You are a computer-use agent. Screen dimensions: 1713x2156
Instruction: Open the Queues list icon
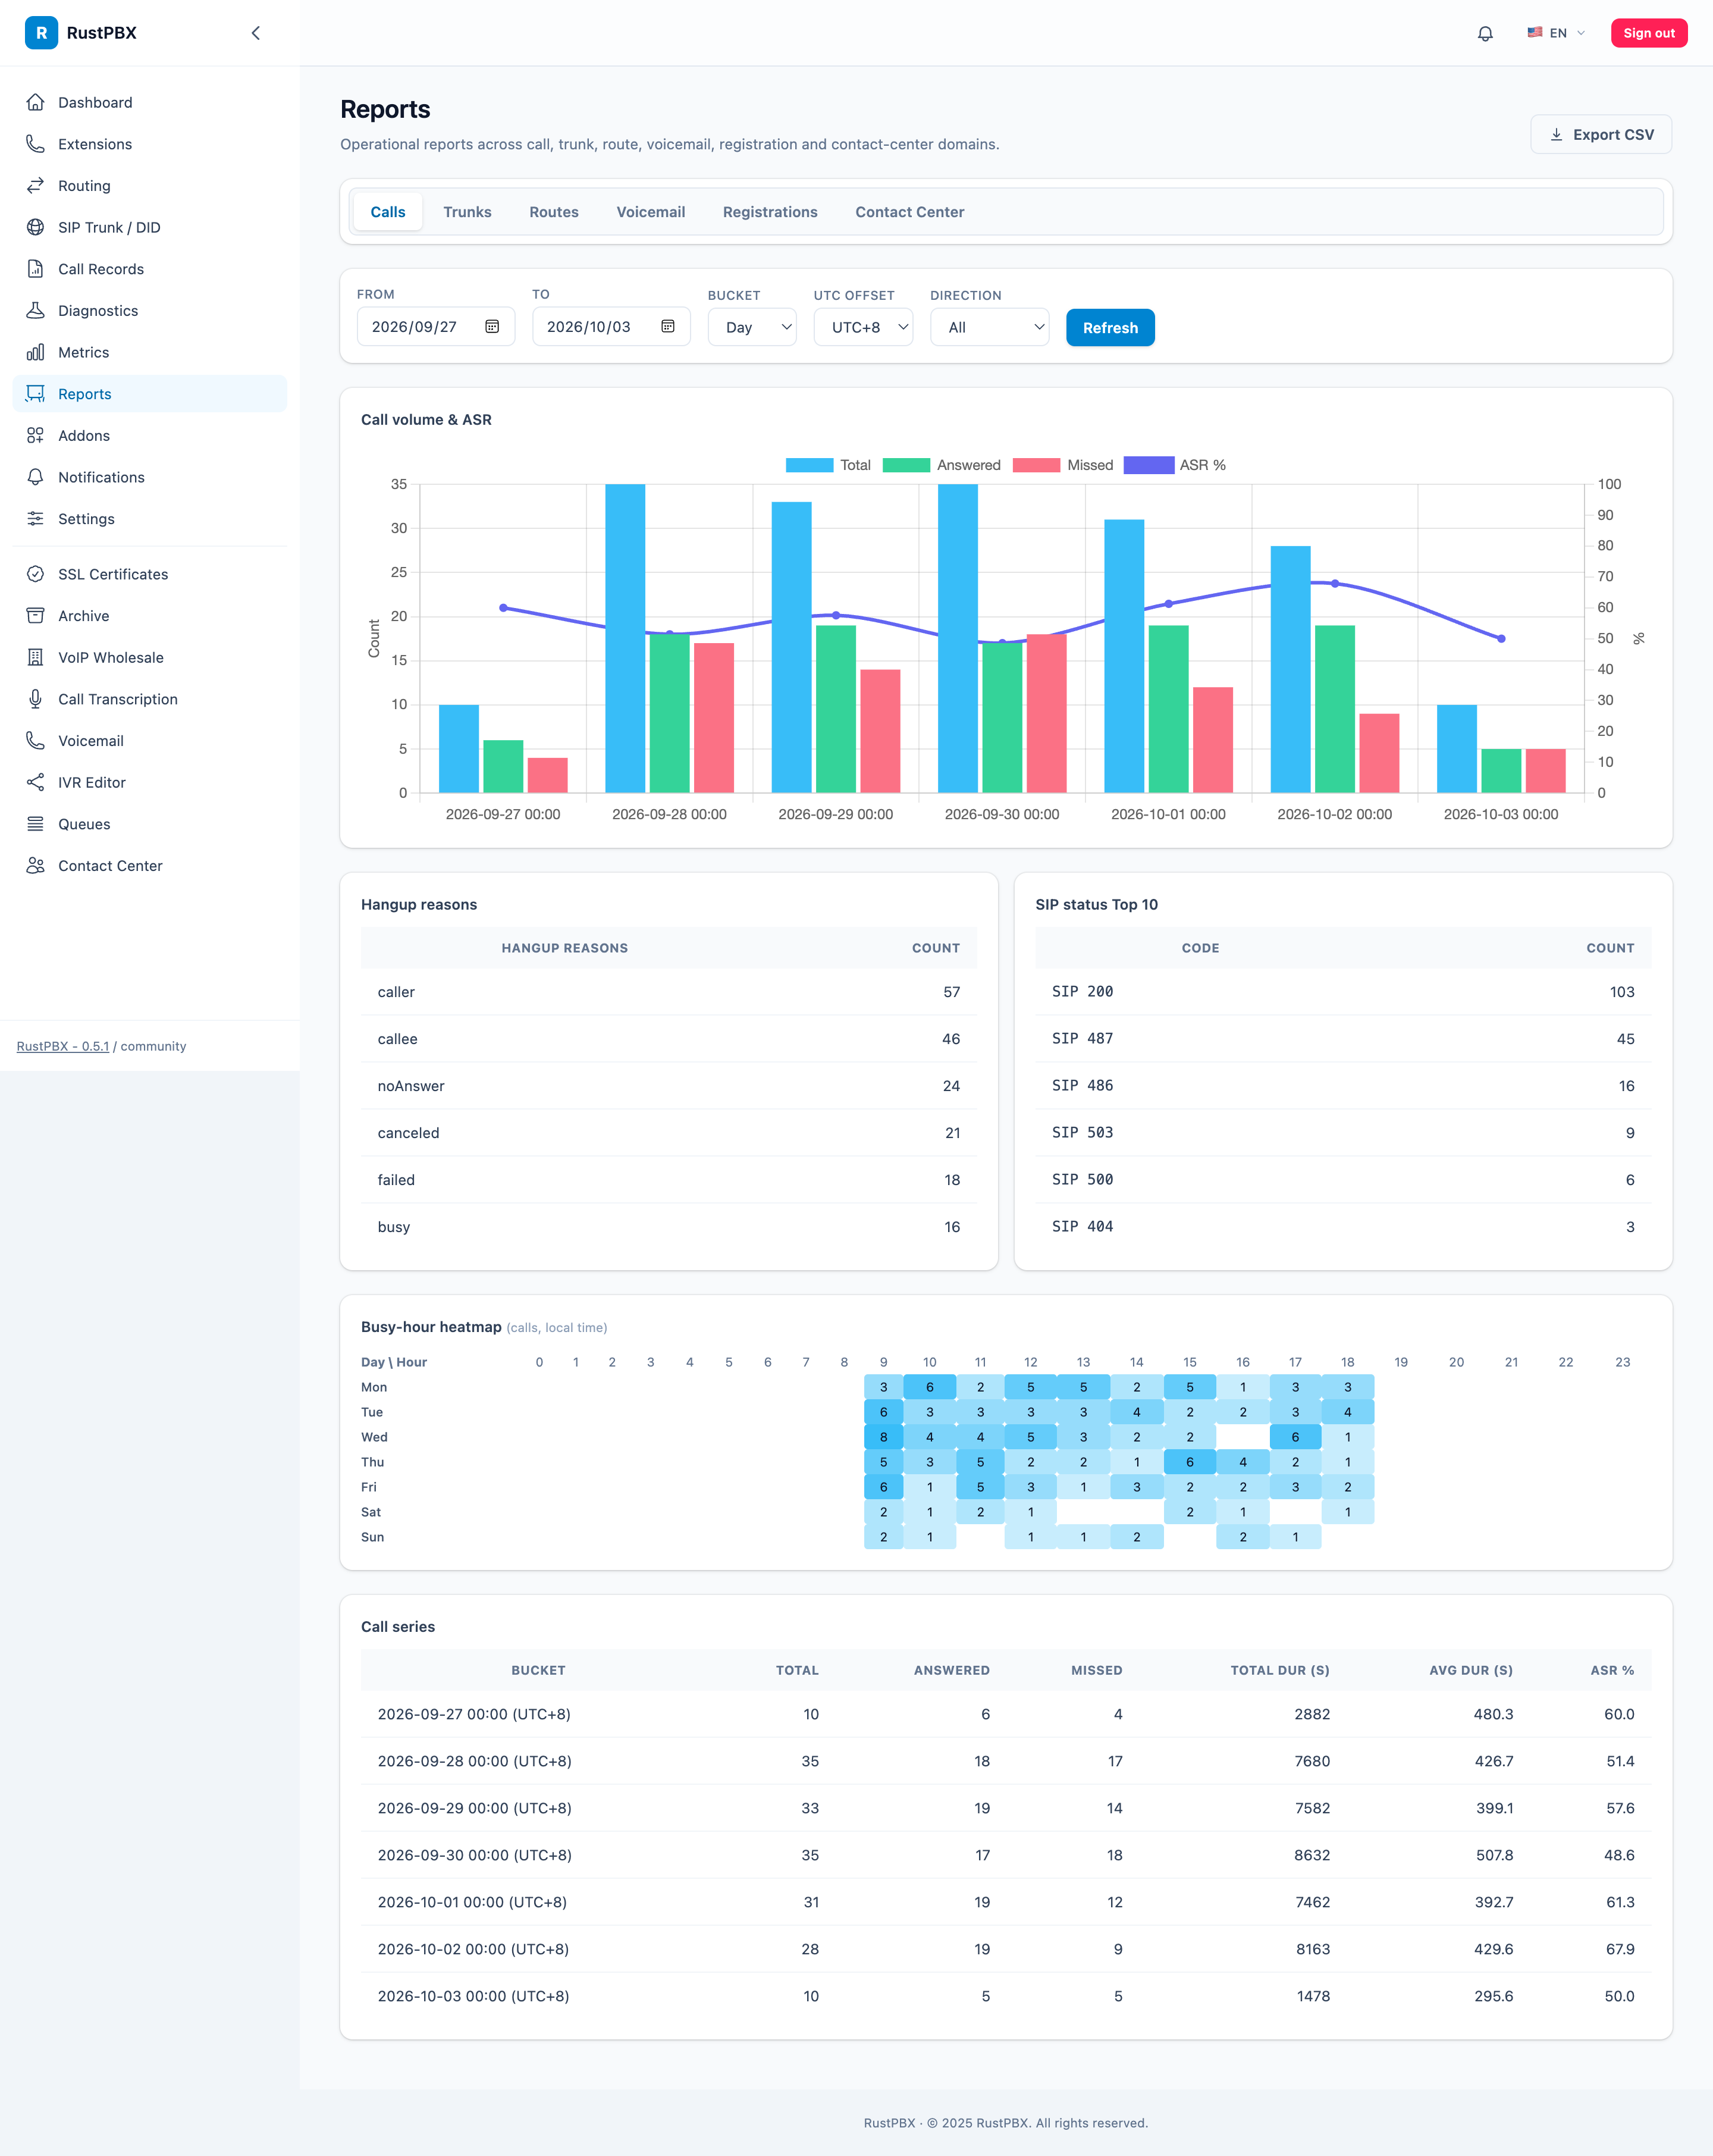[x=35, y=824]
